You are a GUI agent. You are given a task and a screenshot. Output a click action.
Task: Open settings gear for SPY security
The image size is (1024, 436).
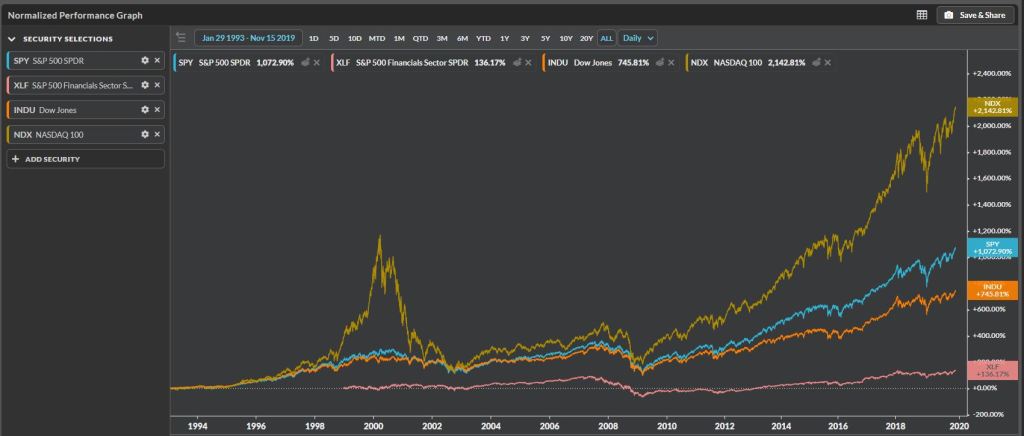[145, 61]
